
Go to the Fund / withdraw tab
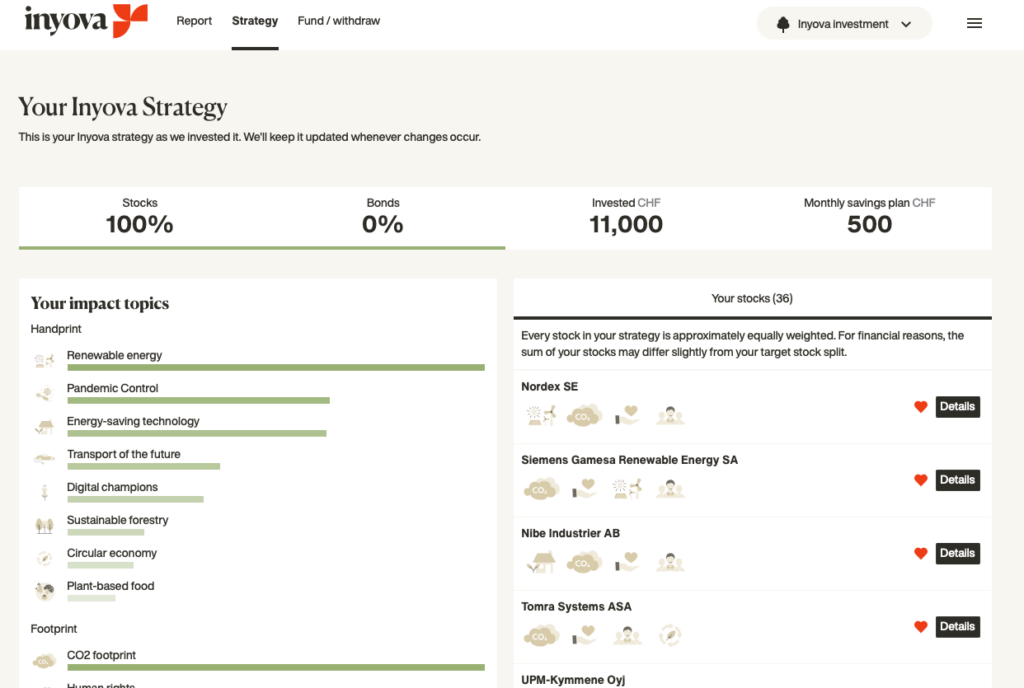coord(338,21)
